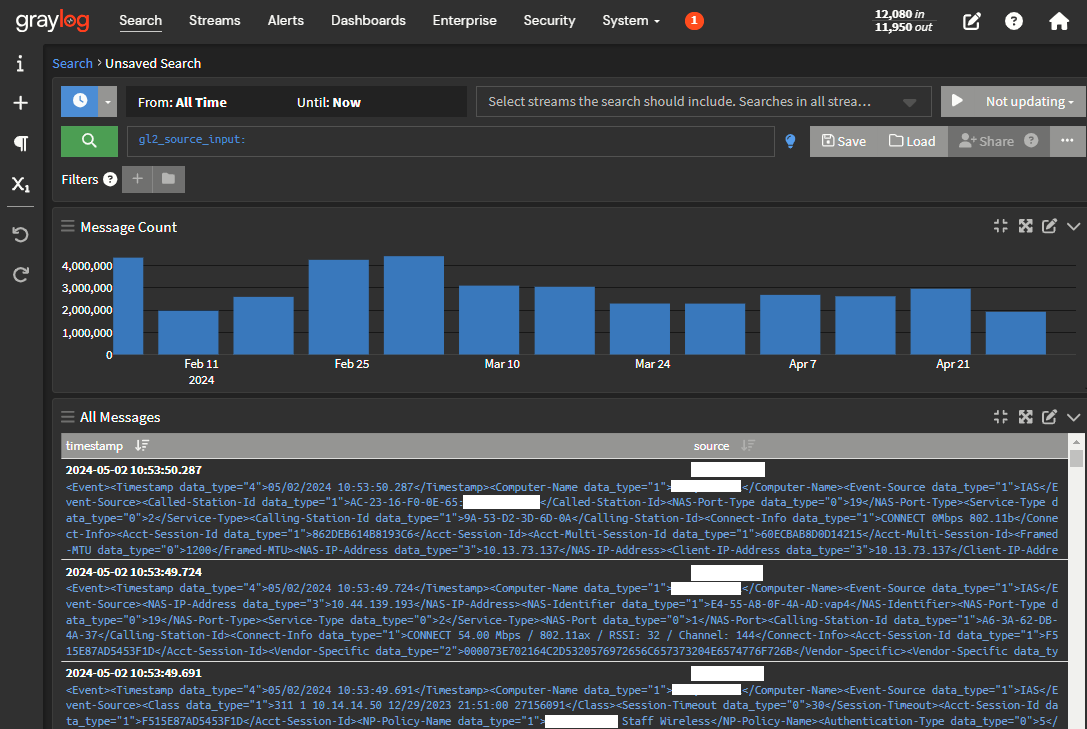The image size is (1087, 729).
Task: Open the scratchpad edit icon in header
Action: tap(971, 21)
